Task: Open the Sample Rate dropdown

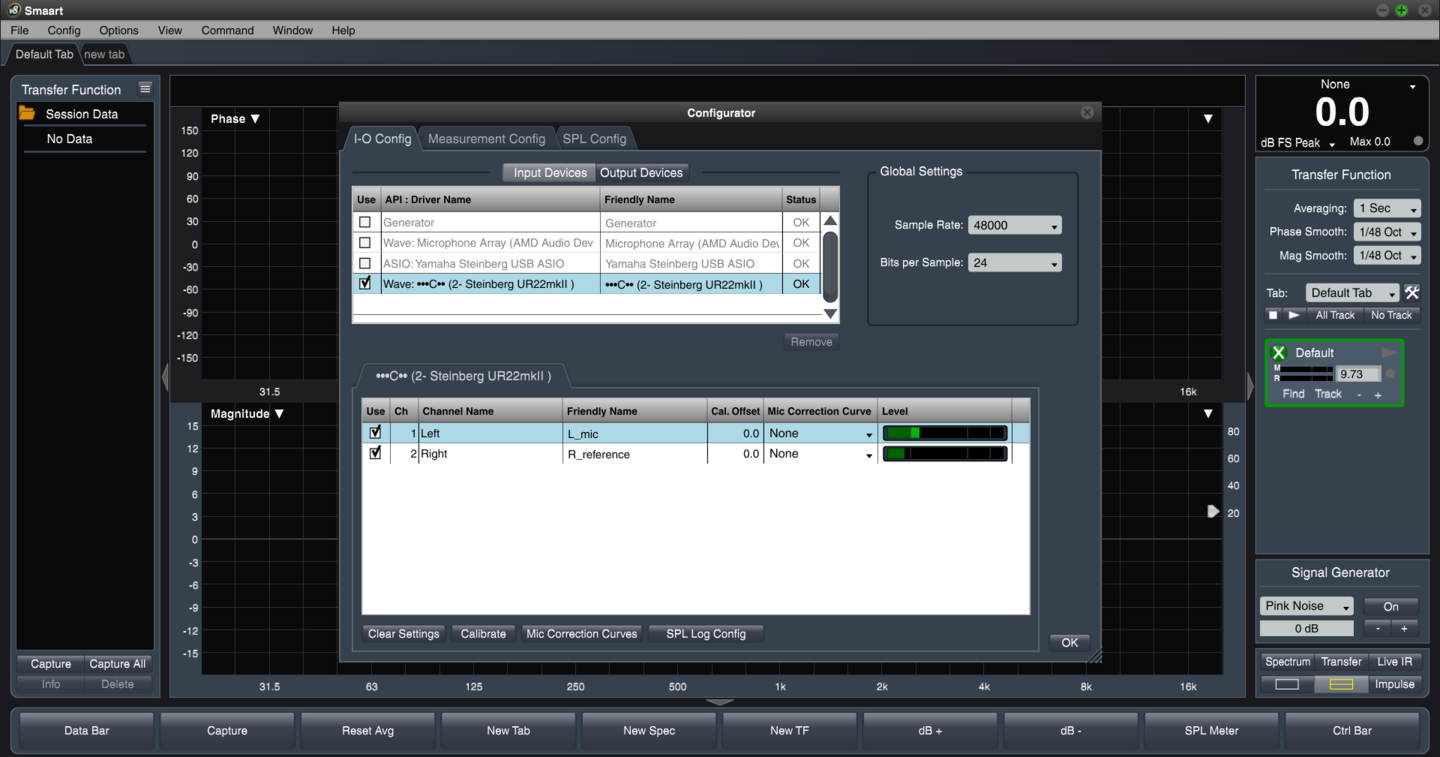Action: coord(1014,225)
